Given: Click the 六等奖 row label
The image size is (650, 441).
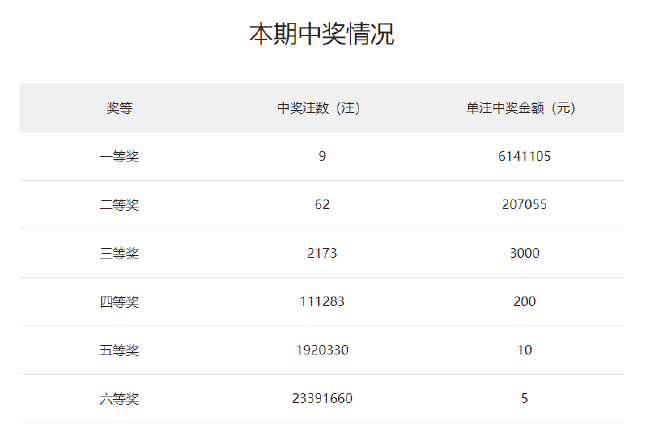Looking at the screenshot, I should pyautogui.click(x=119, y=399).
